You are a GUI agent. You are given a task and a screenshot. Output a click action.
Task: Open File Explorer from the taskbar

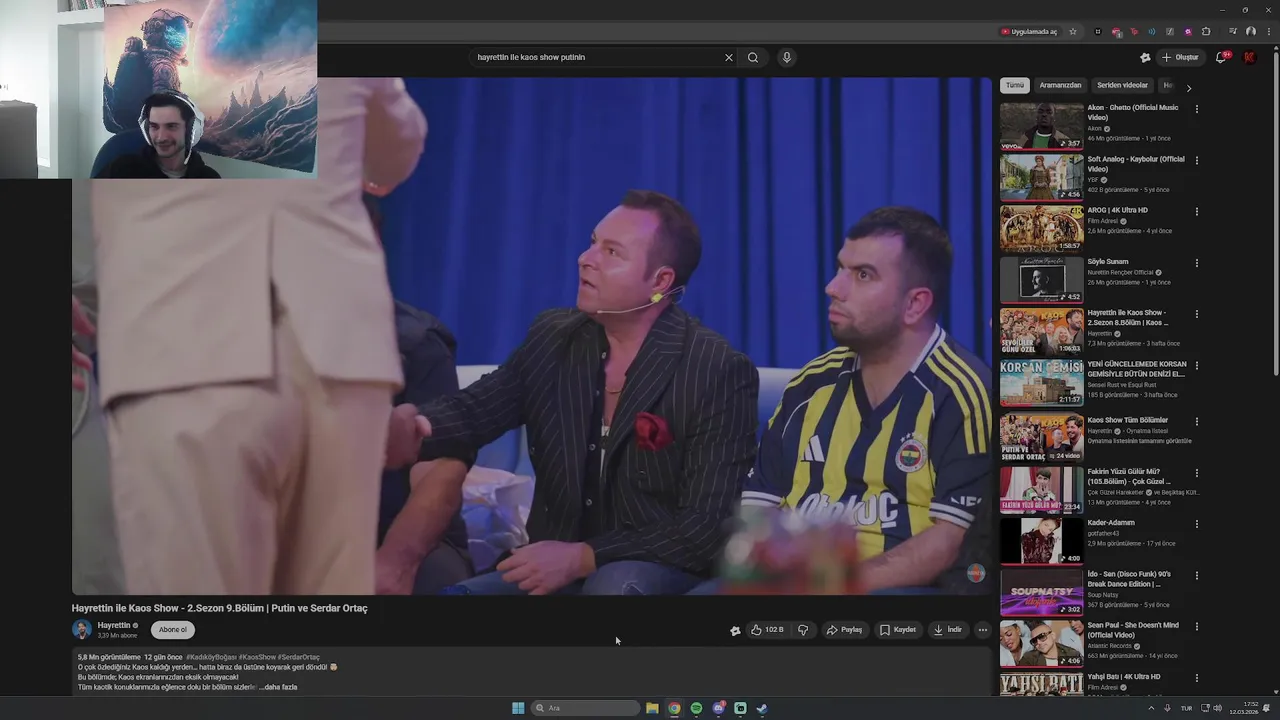tap(652, 708)
